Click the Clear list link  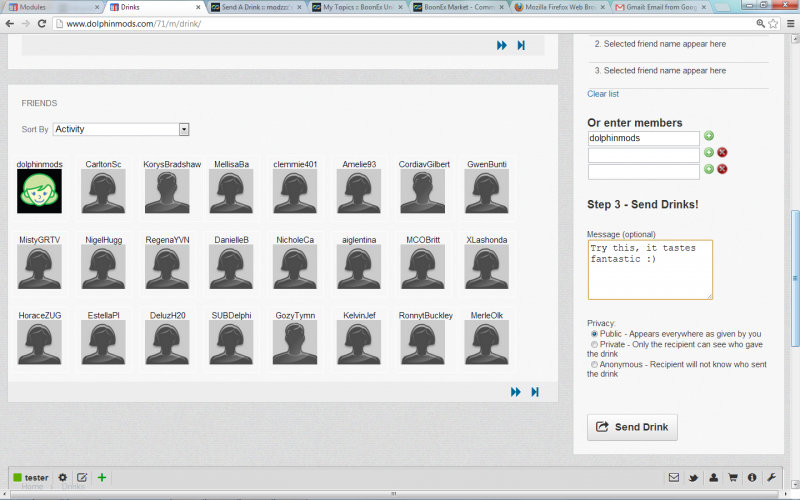coord(603,94)
